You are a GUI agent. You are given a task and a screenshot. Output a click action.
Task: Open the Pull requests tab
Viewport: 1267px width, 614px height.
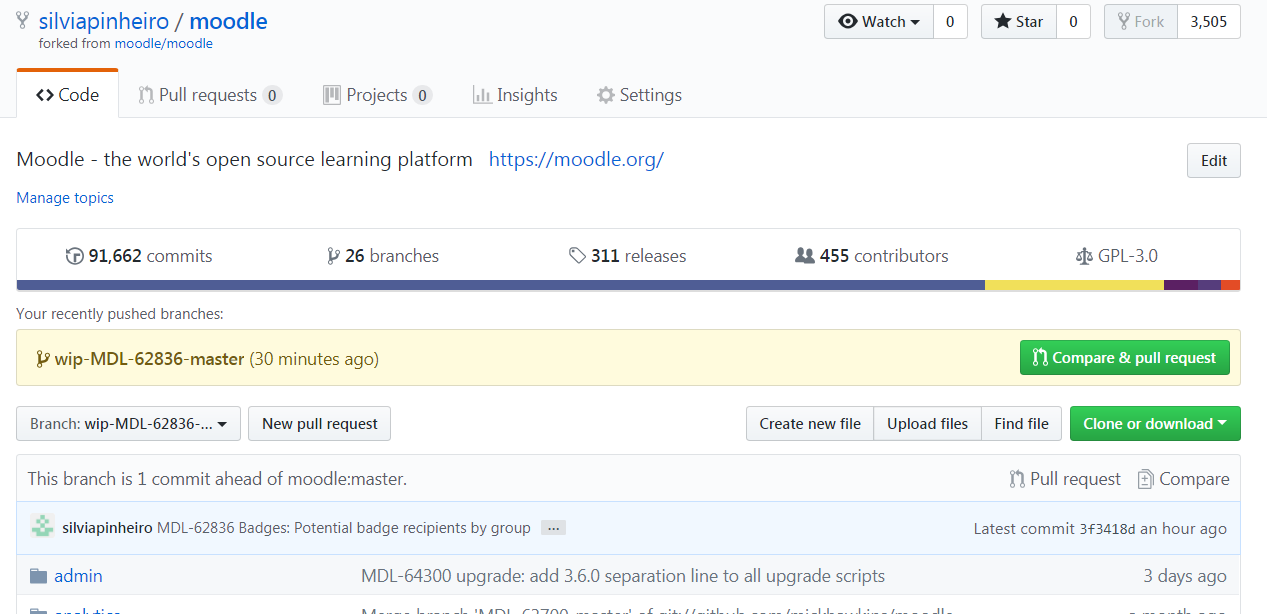coord(210,95)
